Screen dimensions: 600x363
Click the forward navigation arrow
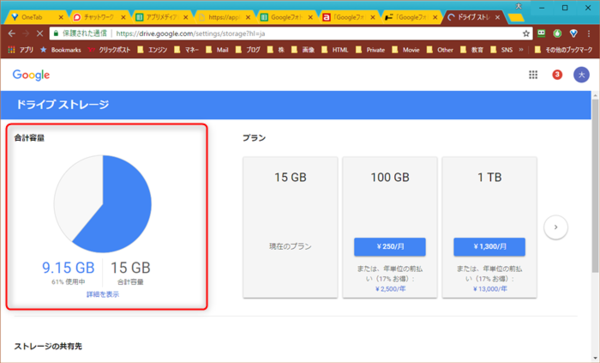tap(26, 34)
